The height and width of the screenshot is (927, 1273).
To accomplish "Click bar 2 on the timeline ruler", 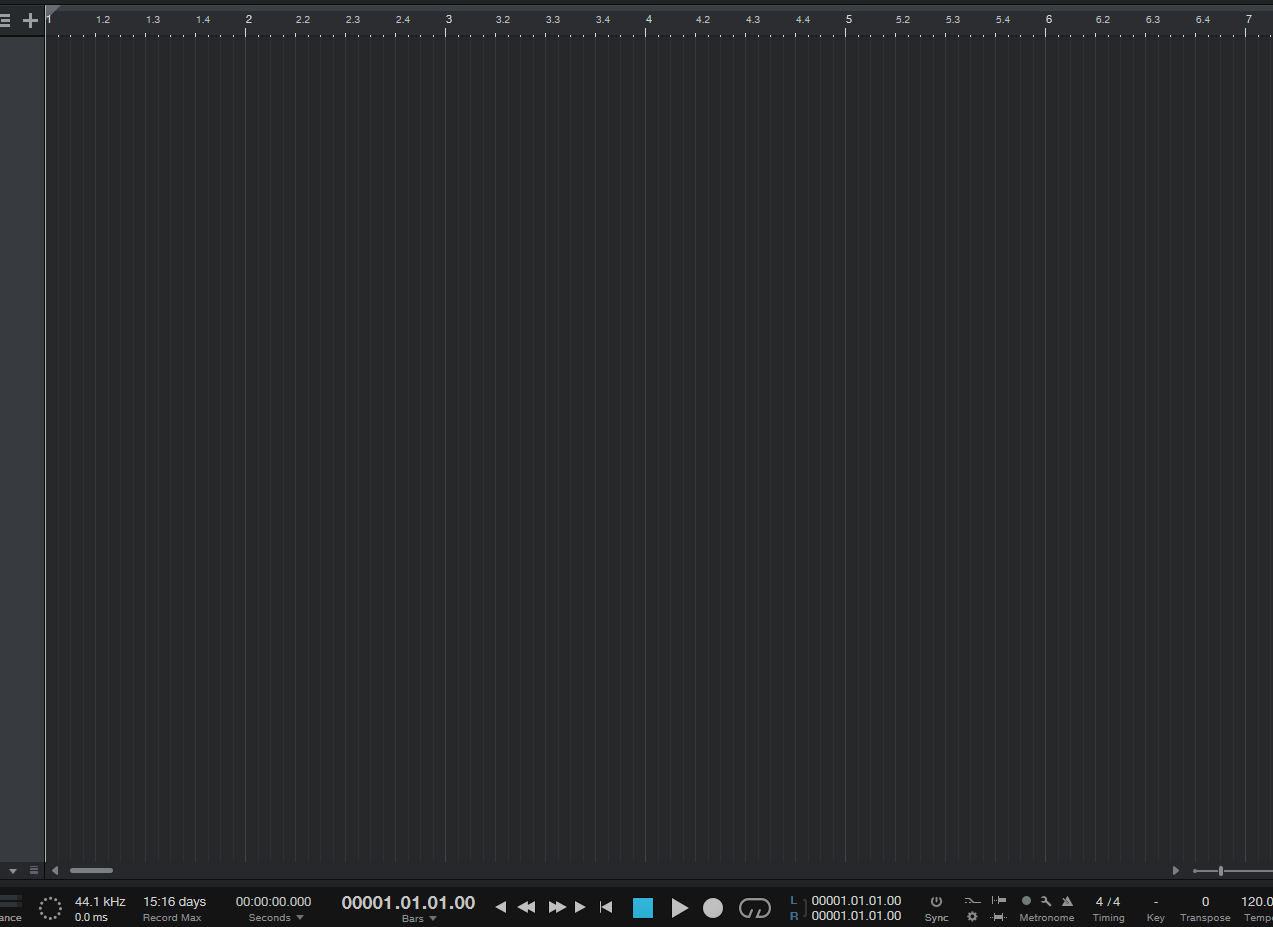I will click(249, 19).
